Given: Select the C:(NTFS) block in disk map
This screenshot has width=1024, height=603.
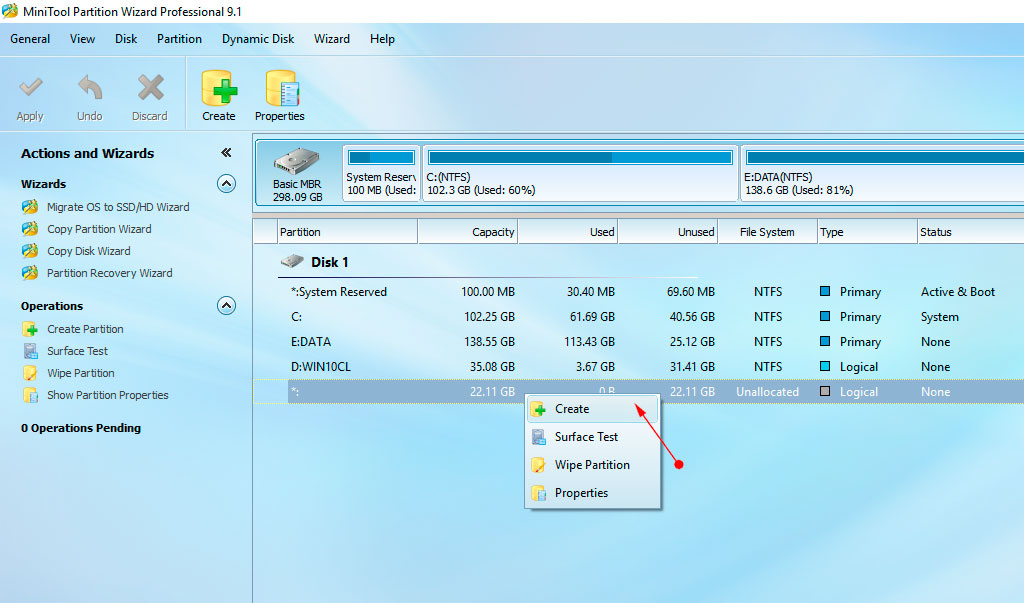Looking at the screenshot, I should (581, 173).
